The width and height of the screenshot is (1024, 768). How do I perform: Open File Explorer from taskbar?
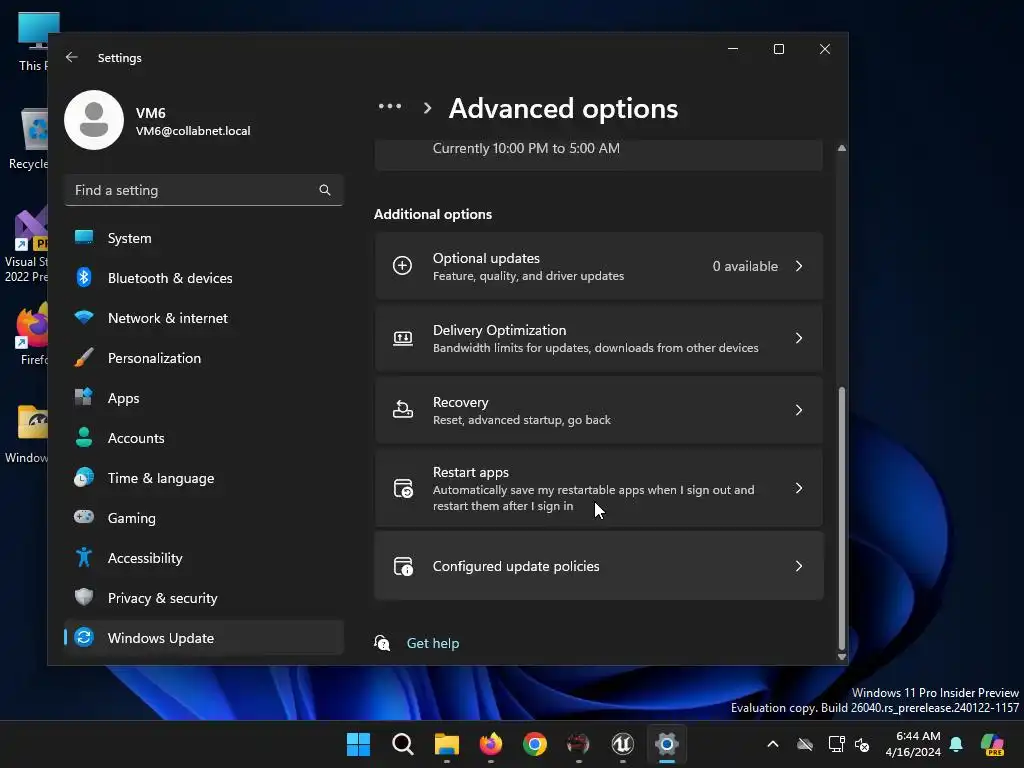tap(447, 744)
